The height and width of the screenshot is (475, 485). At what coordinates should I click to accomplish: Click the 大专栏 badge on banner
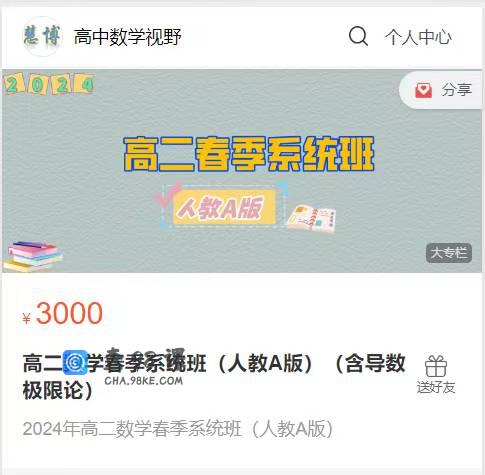coord(449,253)
